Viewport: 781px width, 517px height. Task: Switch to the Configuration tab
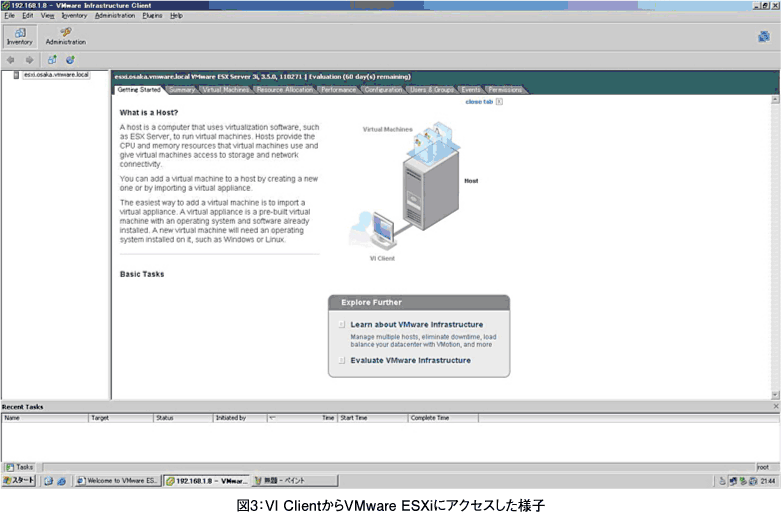point(383,90)
